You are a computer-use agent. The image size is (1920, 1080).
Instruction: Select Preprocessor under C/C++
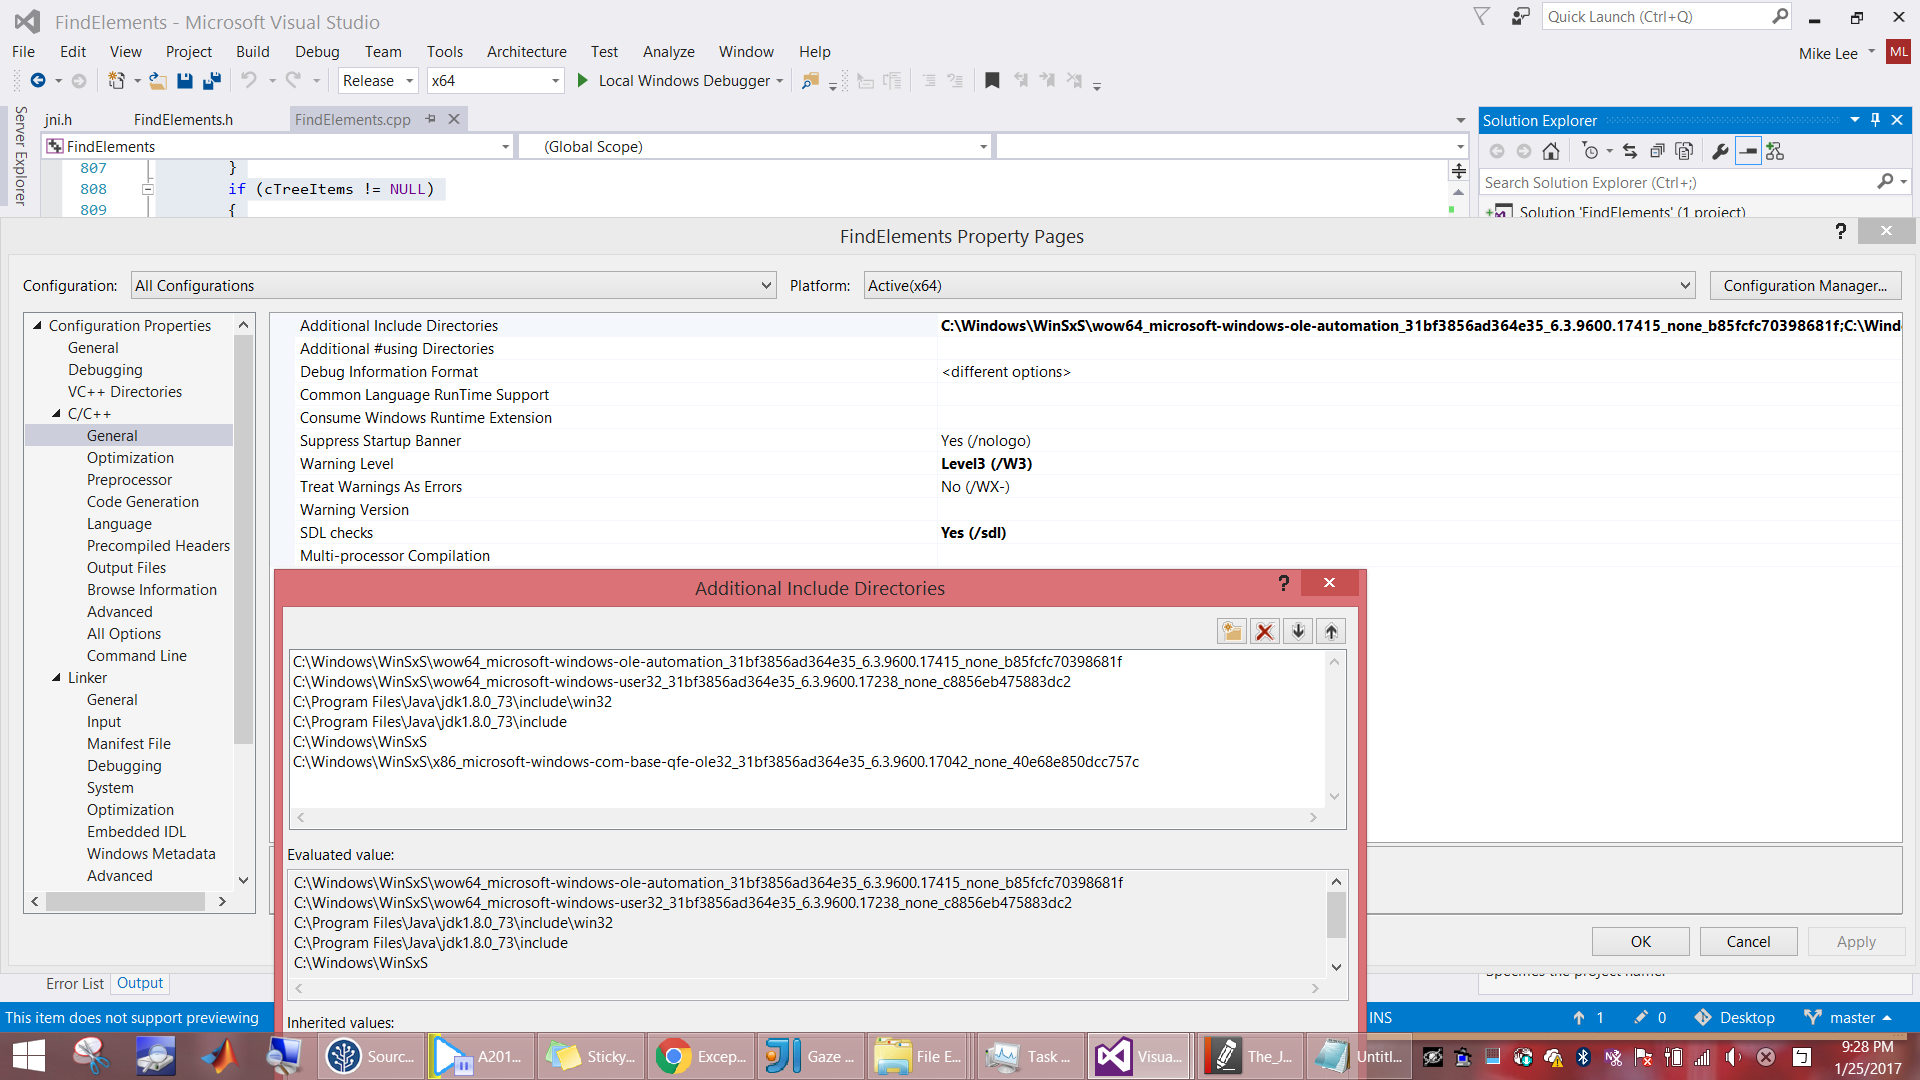129,480
